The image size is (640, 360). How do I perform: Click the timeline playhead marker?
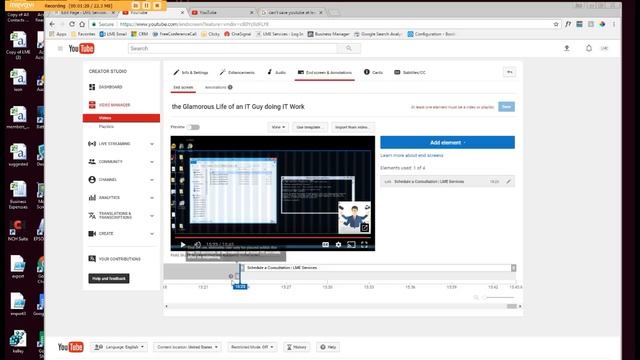(x=240, y=287)
